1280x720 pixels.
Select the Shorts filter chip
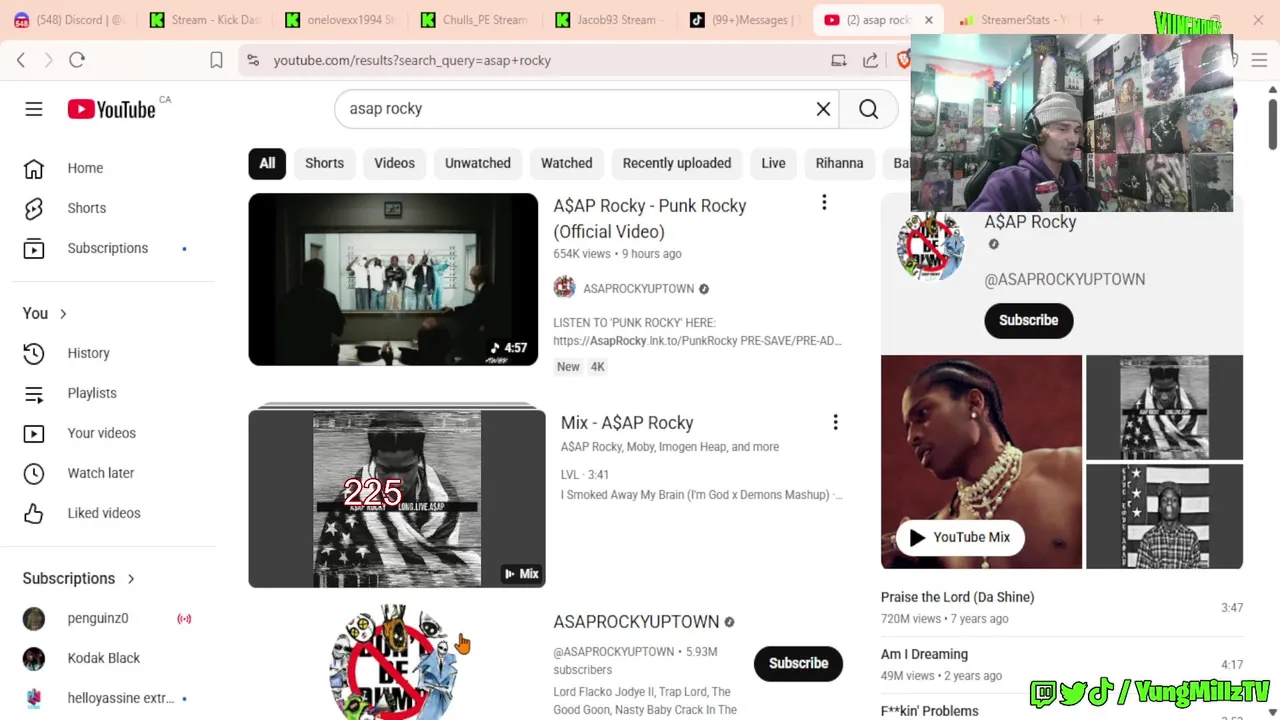[324, 163]
